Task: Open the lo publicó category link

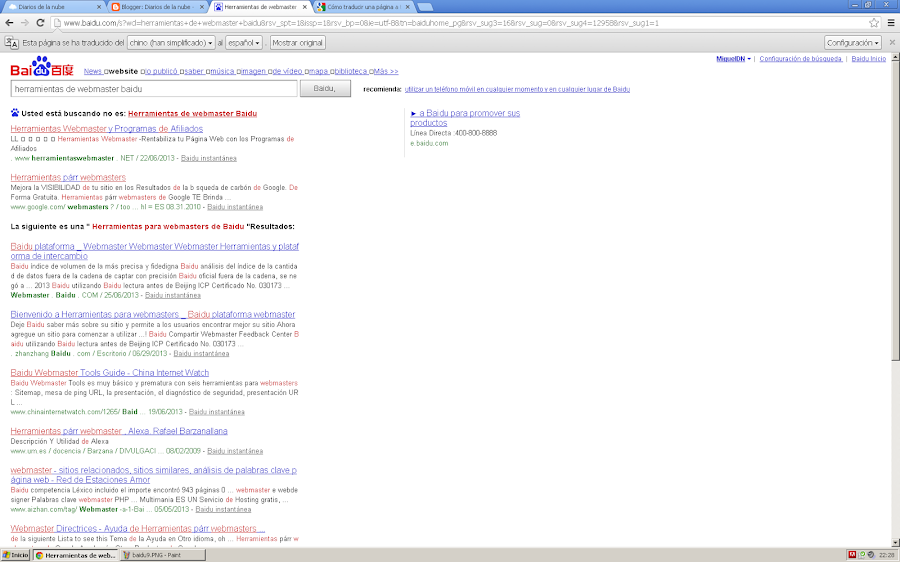Action: click(x=161, y=71)
